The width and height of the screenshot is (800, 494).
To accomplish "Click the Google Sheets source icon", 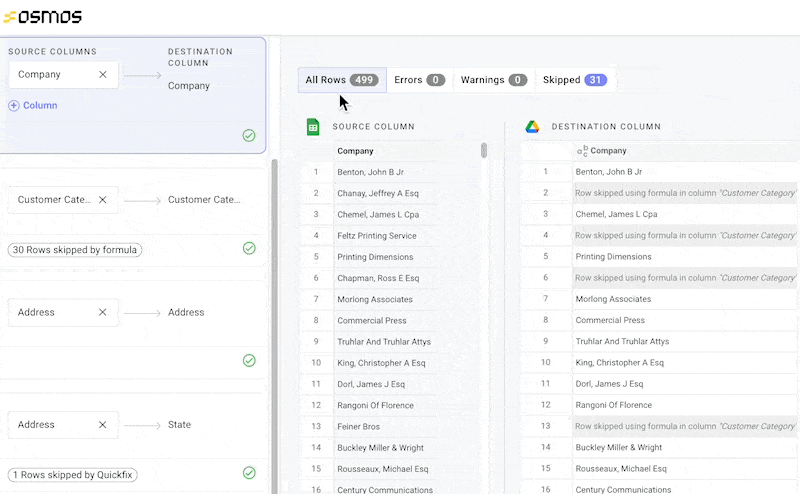I will click(x=313, y=127).
